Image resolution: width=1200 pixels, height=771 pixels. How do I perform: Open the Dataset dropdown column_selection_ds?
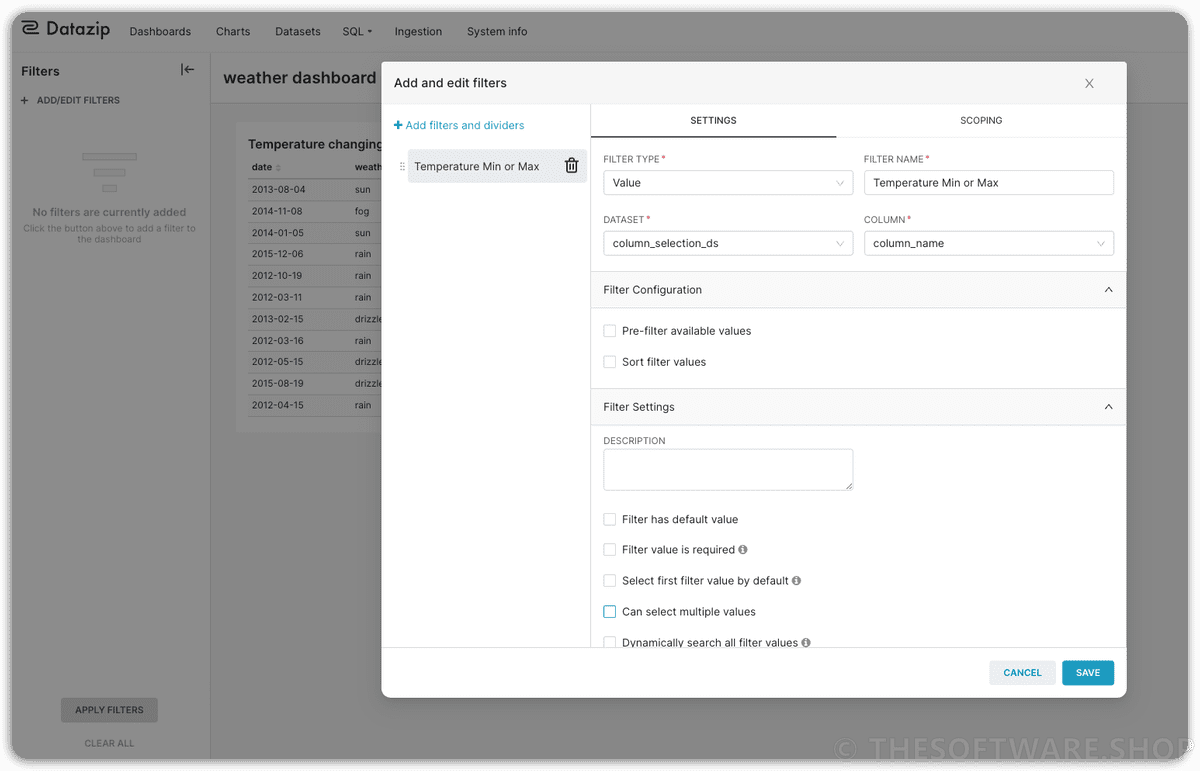[728, 243]
